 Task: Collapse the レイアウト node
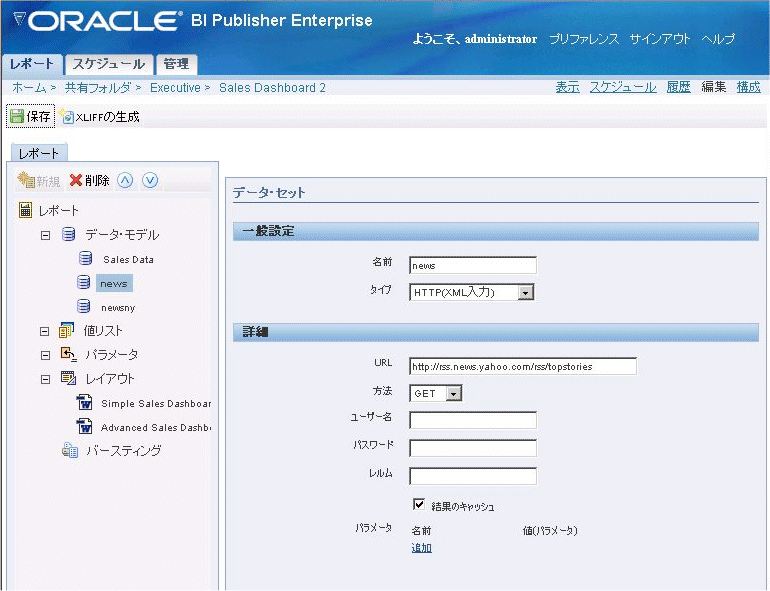pos(45,379)
